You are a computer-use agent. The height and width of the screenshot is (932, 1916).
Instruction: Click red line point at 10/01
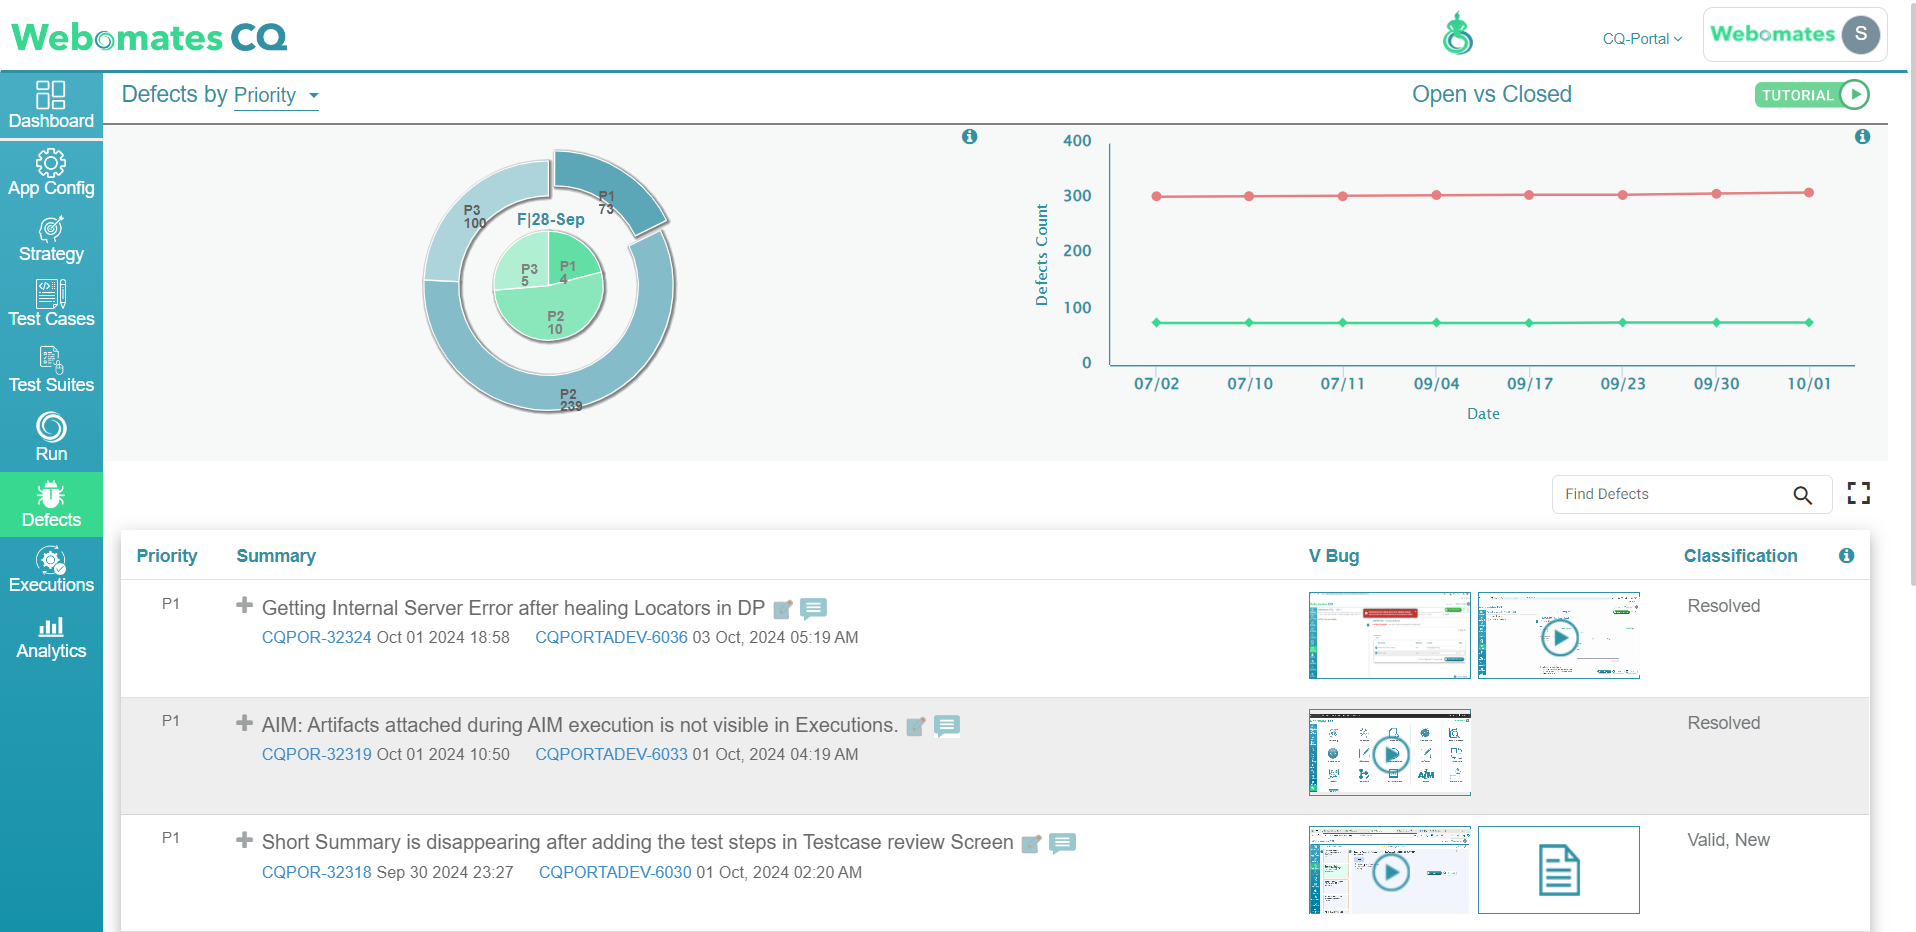pyautogui.click(x=1809, y=193)
